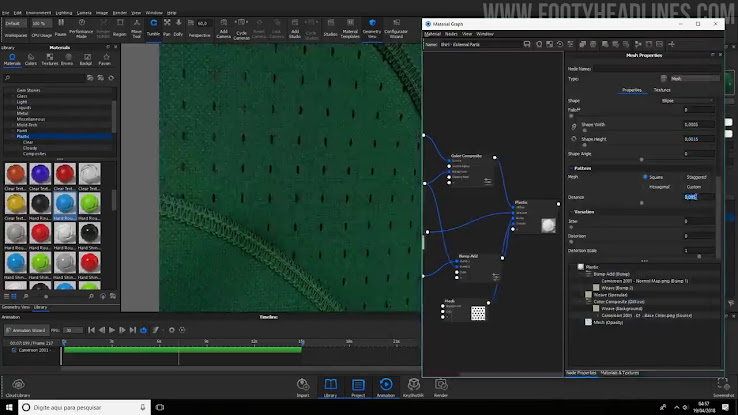Switch to Materials & Textures tab

pyautogui.click(x=619, y=373)
